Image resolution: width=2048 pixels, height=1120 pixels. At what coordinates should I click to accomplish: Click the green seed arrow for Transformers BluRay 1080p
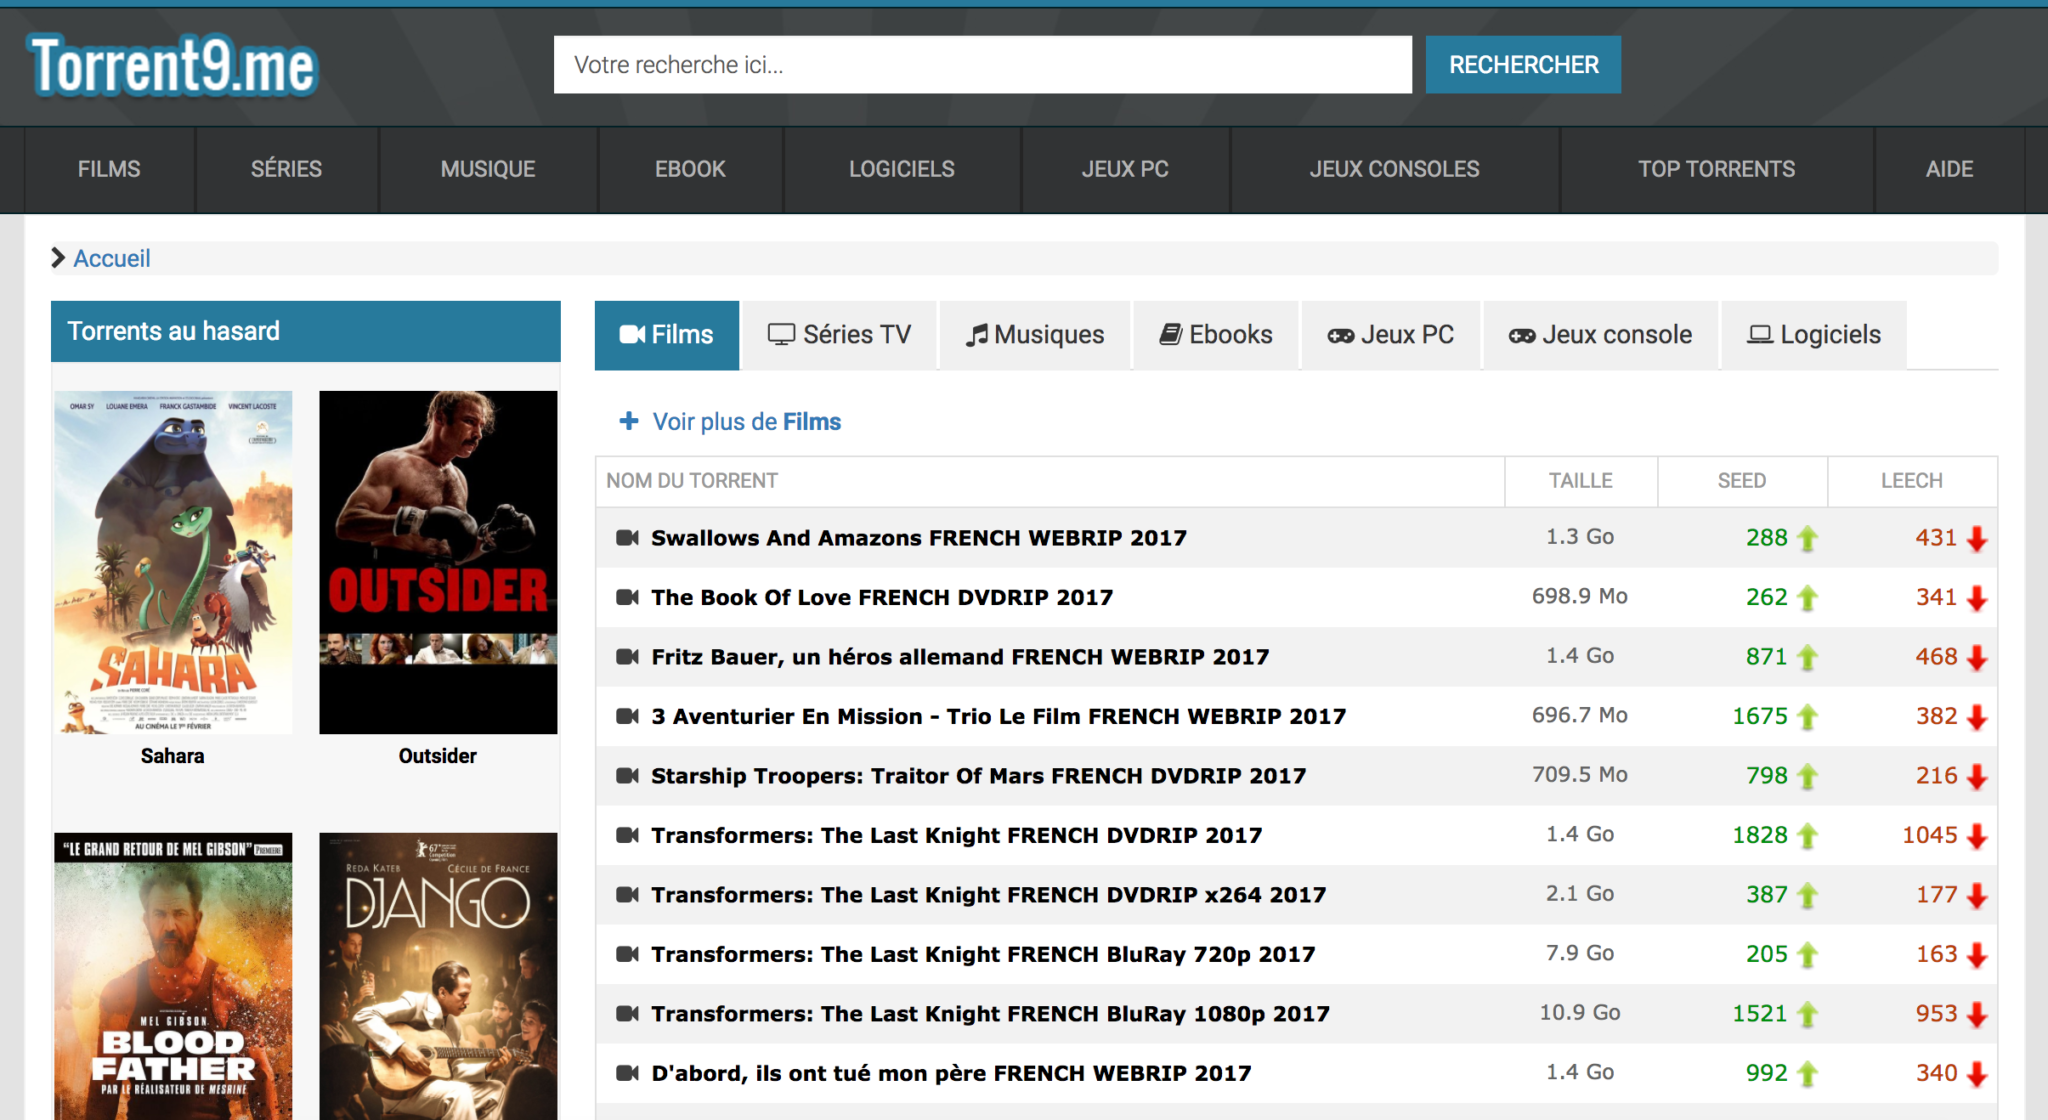(1806, 1013)
